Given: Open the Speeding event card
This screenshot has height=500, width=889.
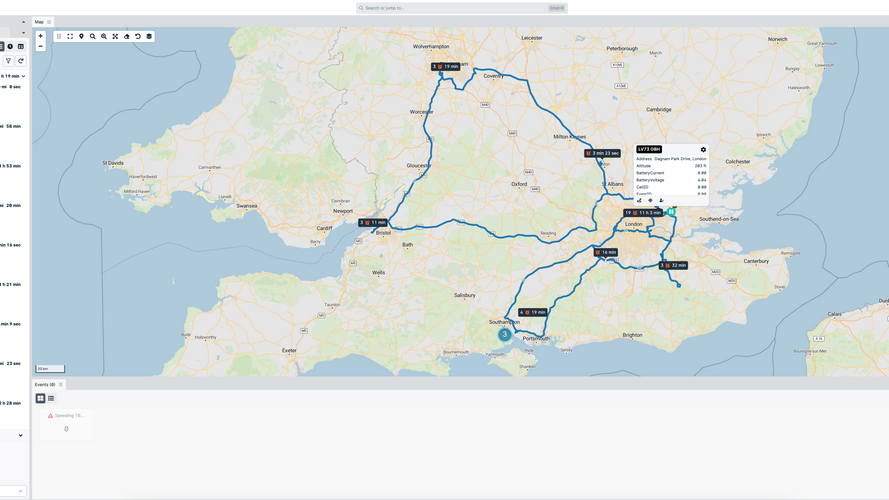Looking at the screenshot, I should pyautogui.click(x=66, y=423).
